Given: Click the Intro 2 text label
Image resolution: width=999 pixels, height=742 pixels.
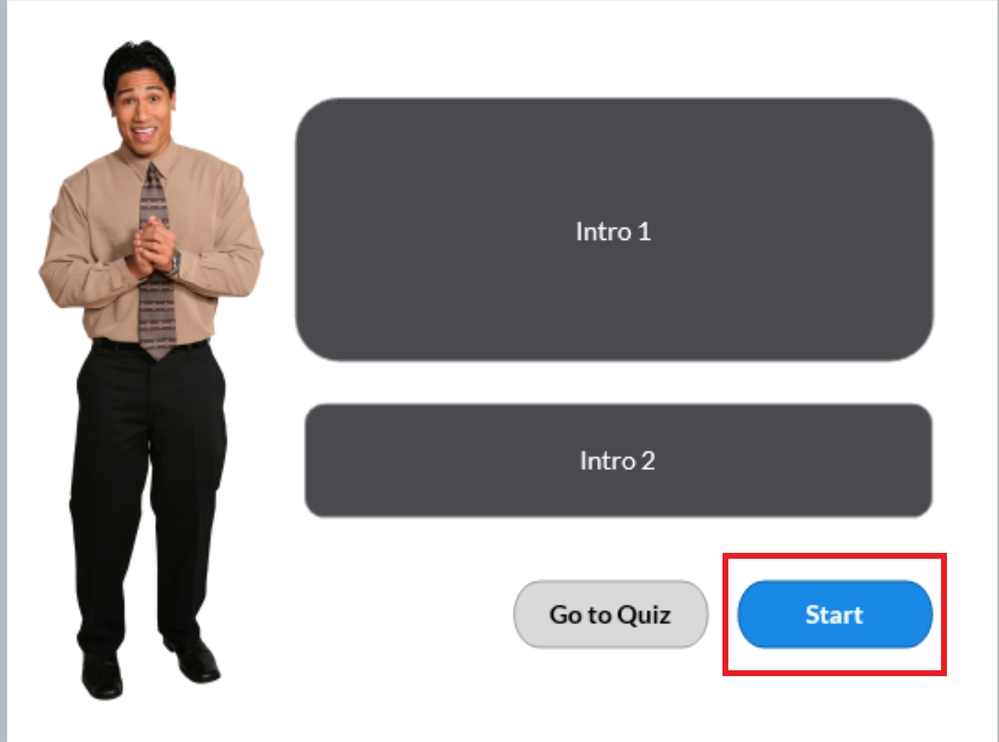Looking at the screenshot, I should click(x=617, y=460).
